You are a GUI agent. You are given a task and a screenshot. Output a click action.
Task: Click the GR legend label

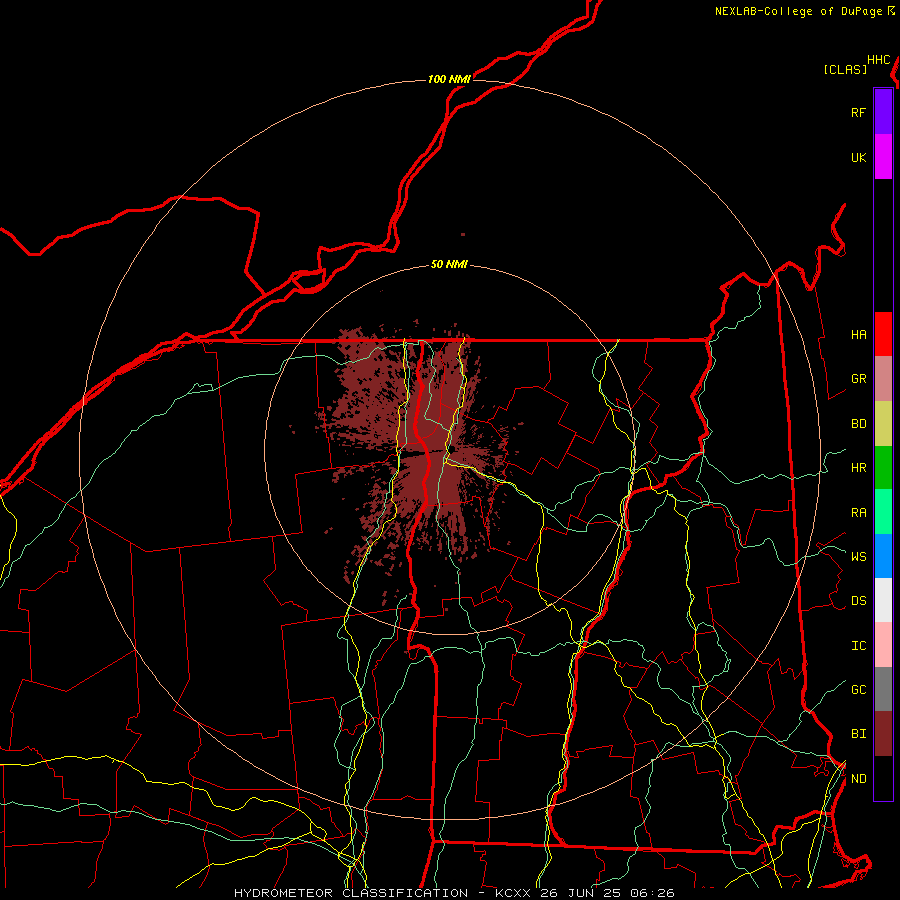[x=858, y=379]
